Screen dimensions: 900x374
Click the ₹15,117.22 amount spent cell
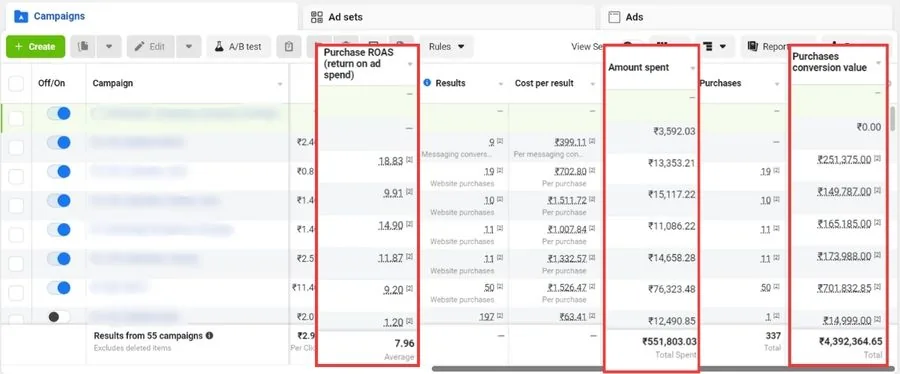coord(672,194)
